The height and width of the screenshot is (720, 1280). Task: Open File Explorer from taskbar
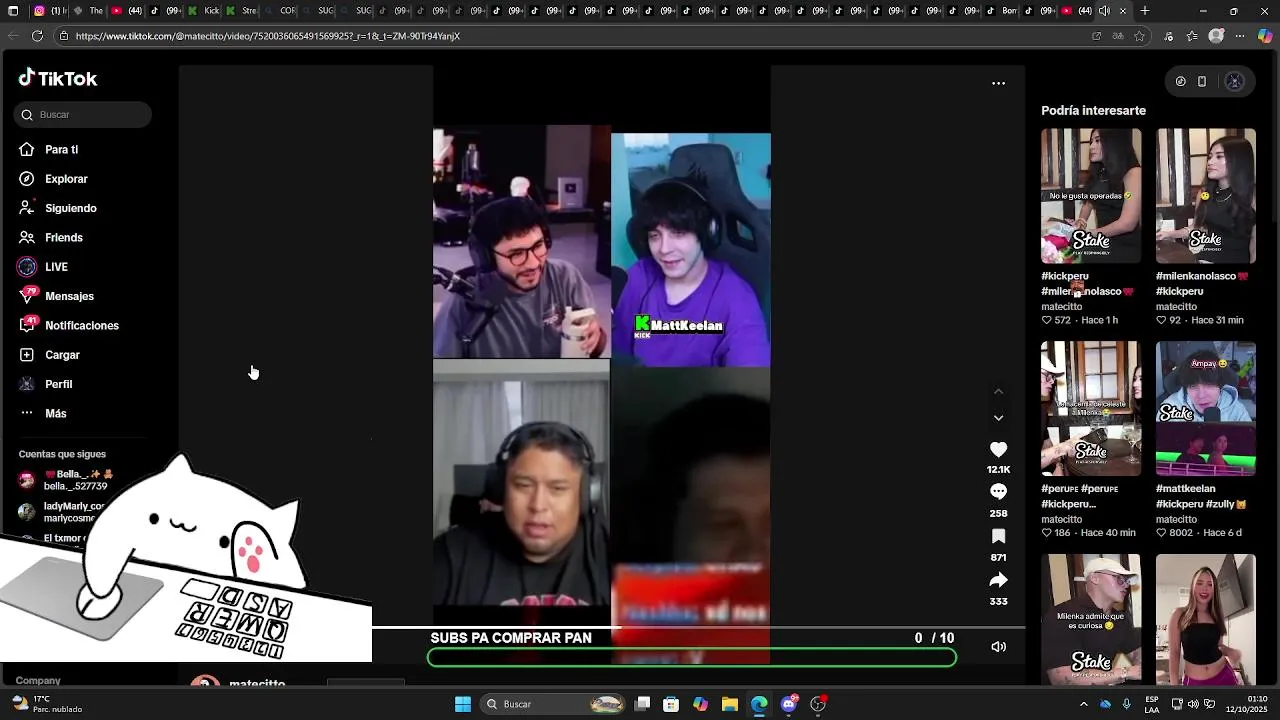pyautogui.click(x=730, y=704)
